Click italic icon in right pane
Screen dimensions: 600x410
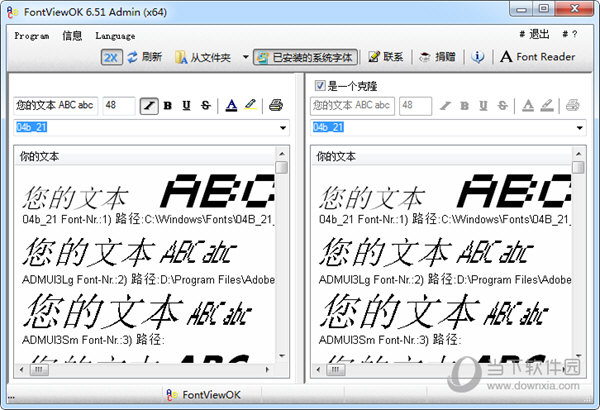445,105
